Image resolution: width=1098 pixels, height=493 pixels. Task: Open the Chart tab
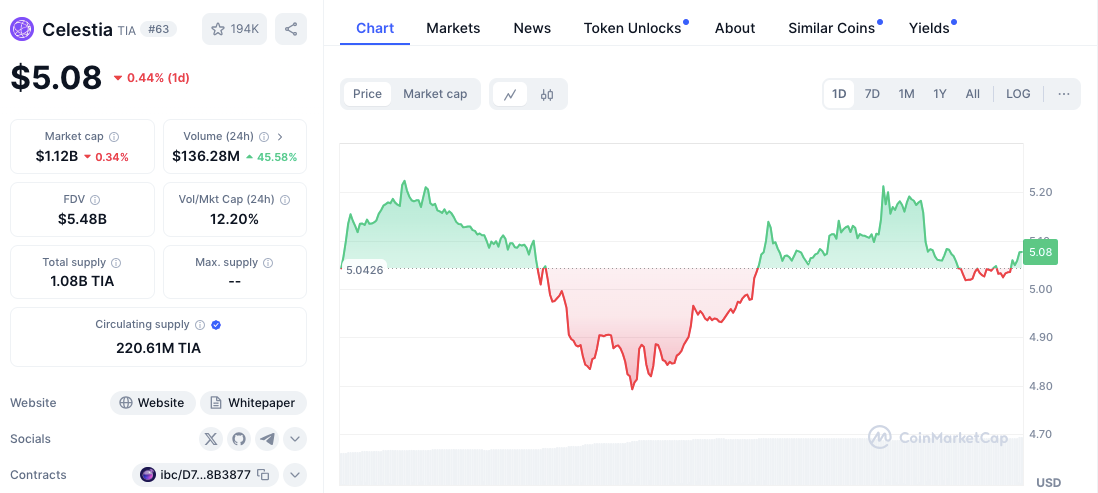[x=375, y=28]
